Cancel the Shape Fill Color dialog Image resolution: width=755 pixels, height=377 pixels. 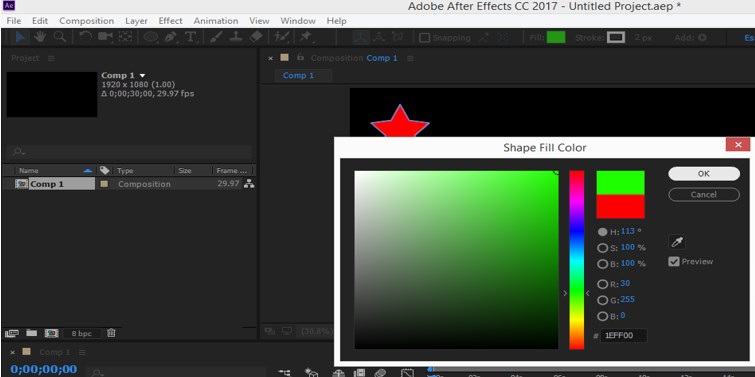coord(703,195)
